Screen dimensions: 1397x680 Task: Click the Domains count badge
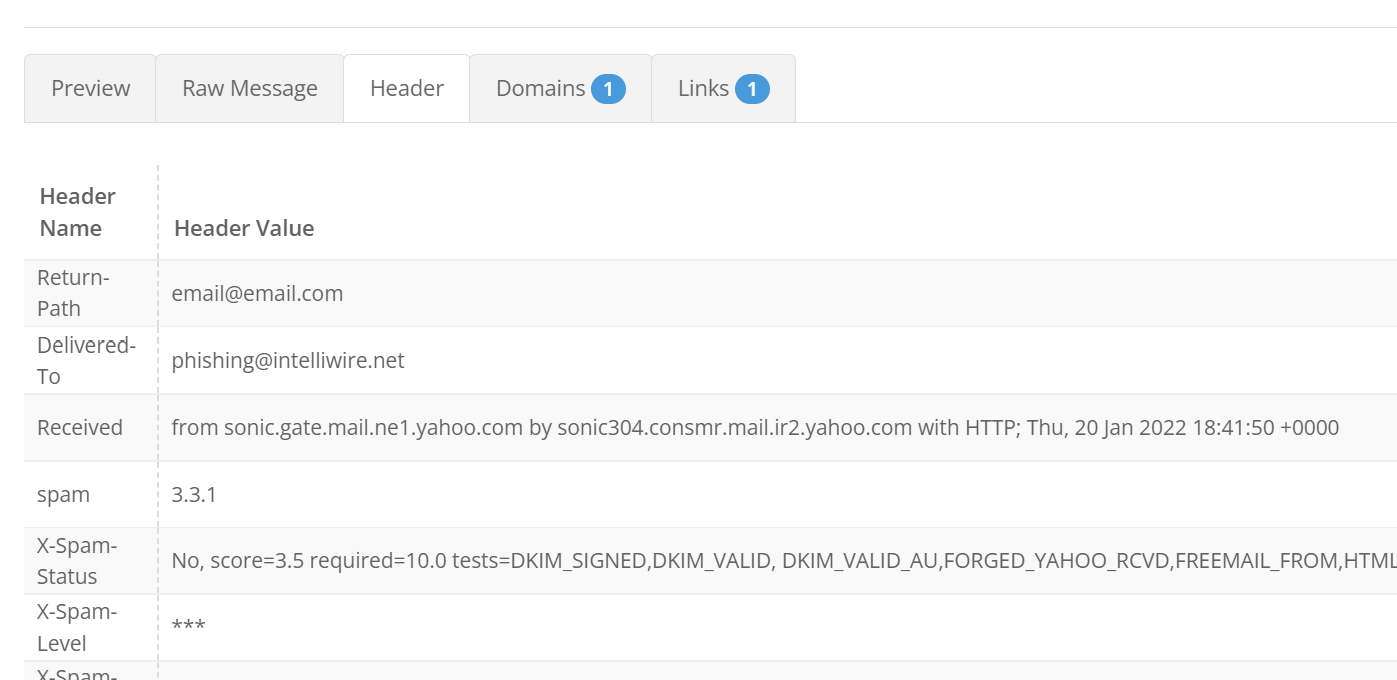608,89
